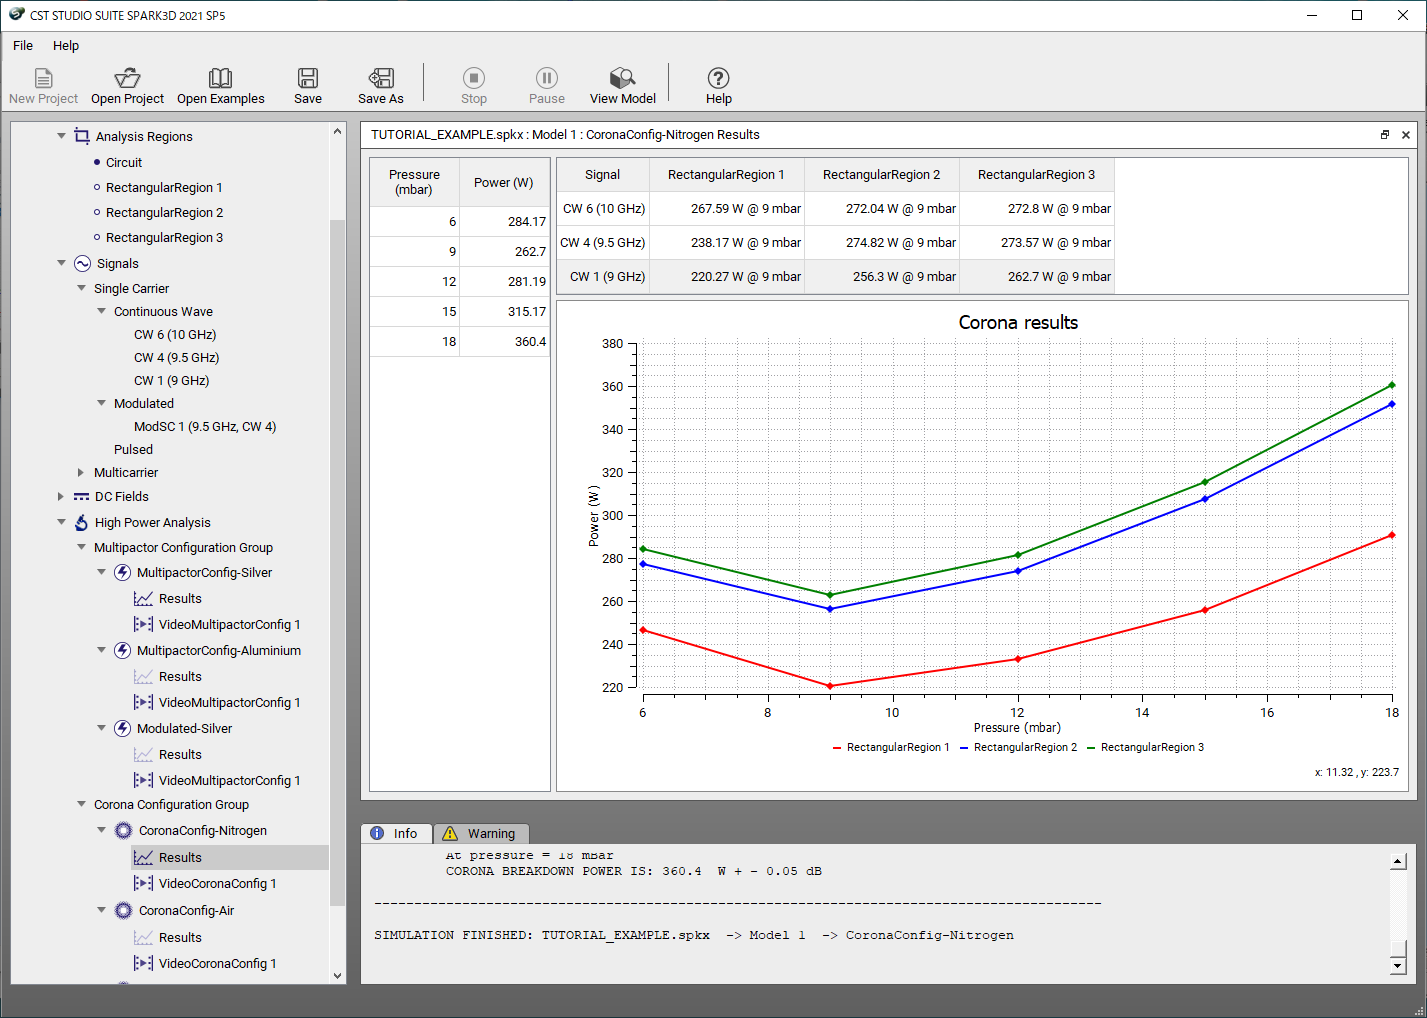Stop the simulation with Stop icon
Image resolution: width=1427 pixels, height=1018 pixels.
474,78
